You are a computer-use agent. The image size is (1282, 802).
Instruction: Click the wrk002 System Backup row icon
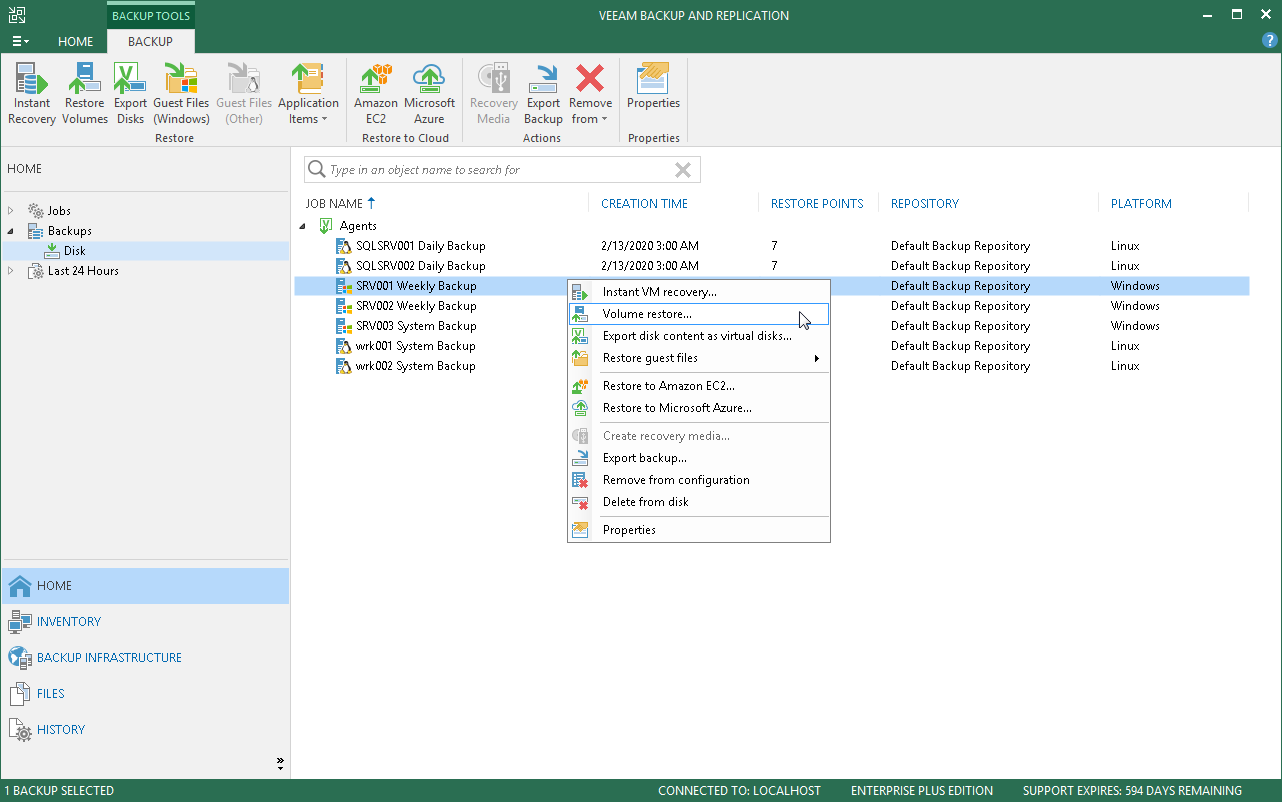[344, 366]
